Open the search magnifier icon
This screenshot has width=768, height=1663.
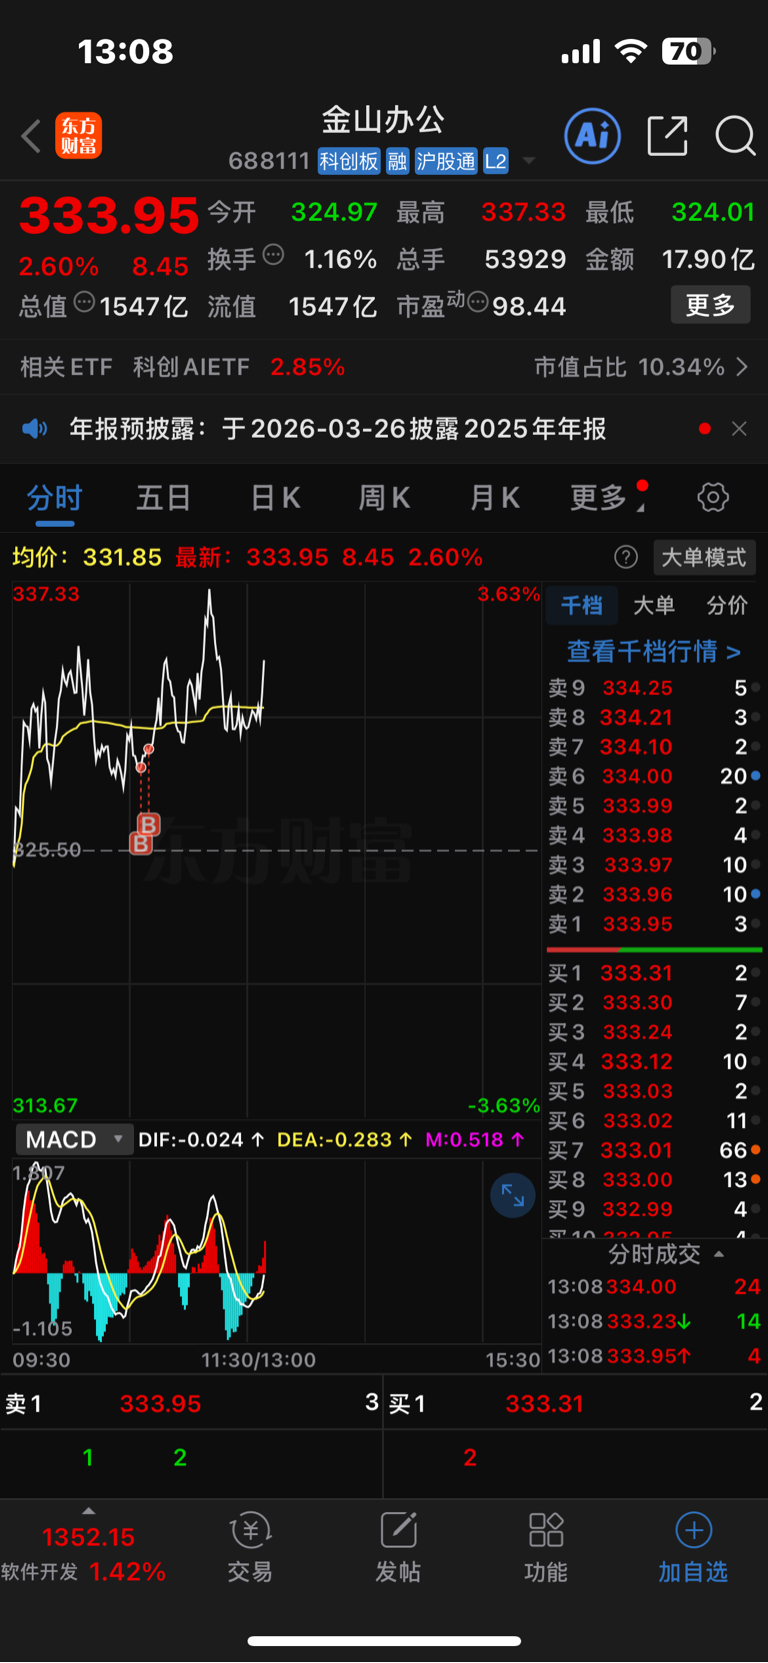coord(735,135)
